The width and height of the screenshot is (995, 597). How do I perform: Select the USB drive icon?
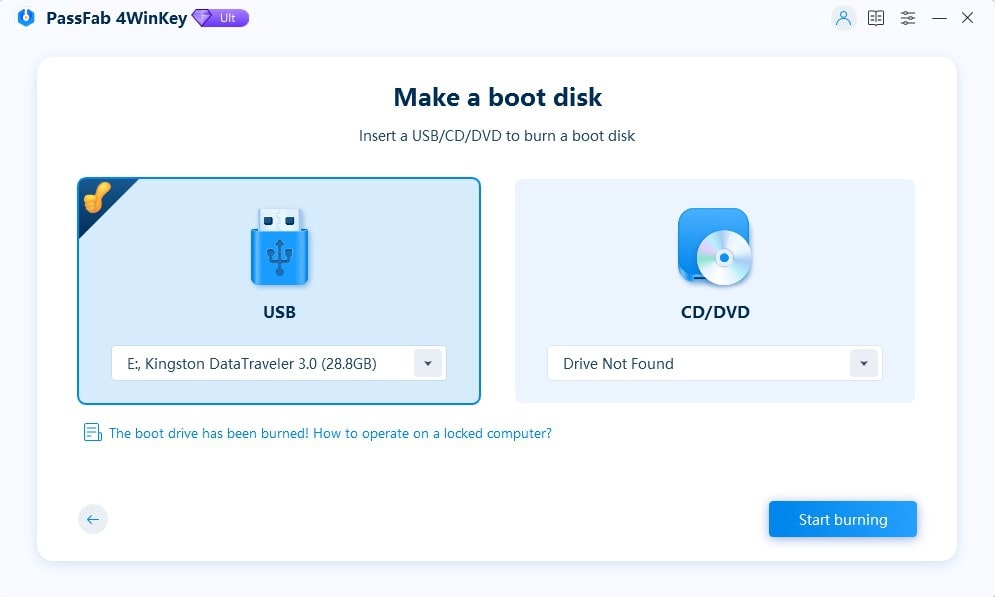click(x=279, y=247)
